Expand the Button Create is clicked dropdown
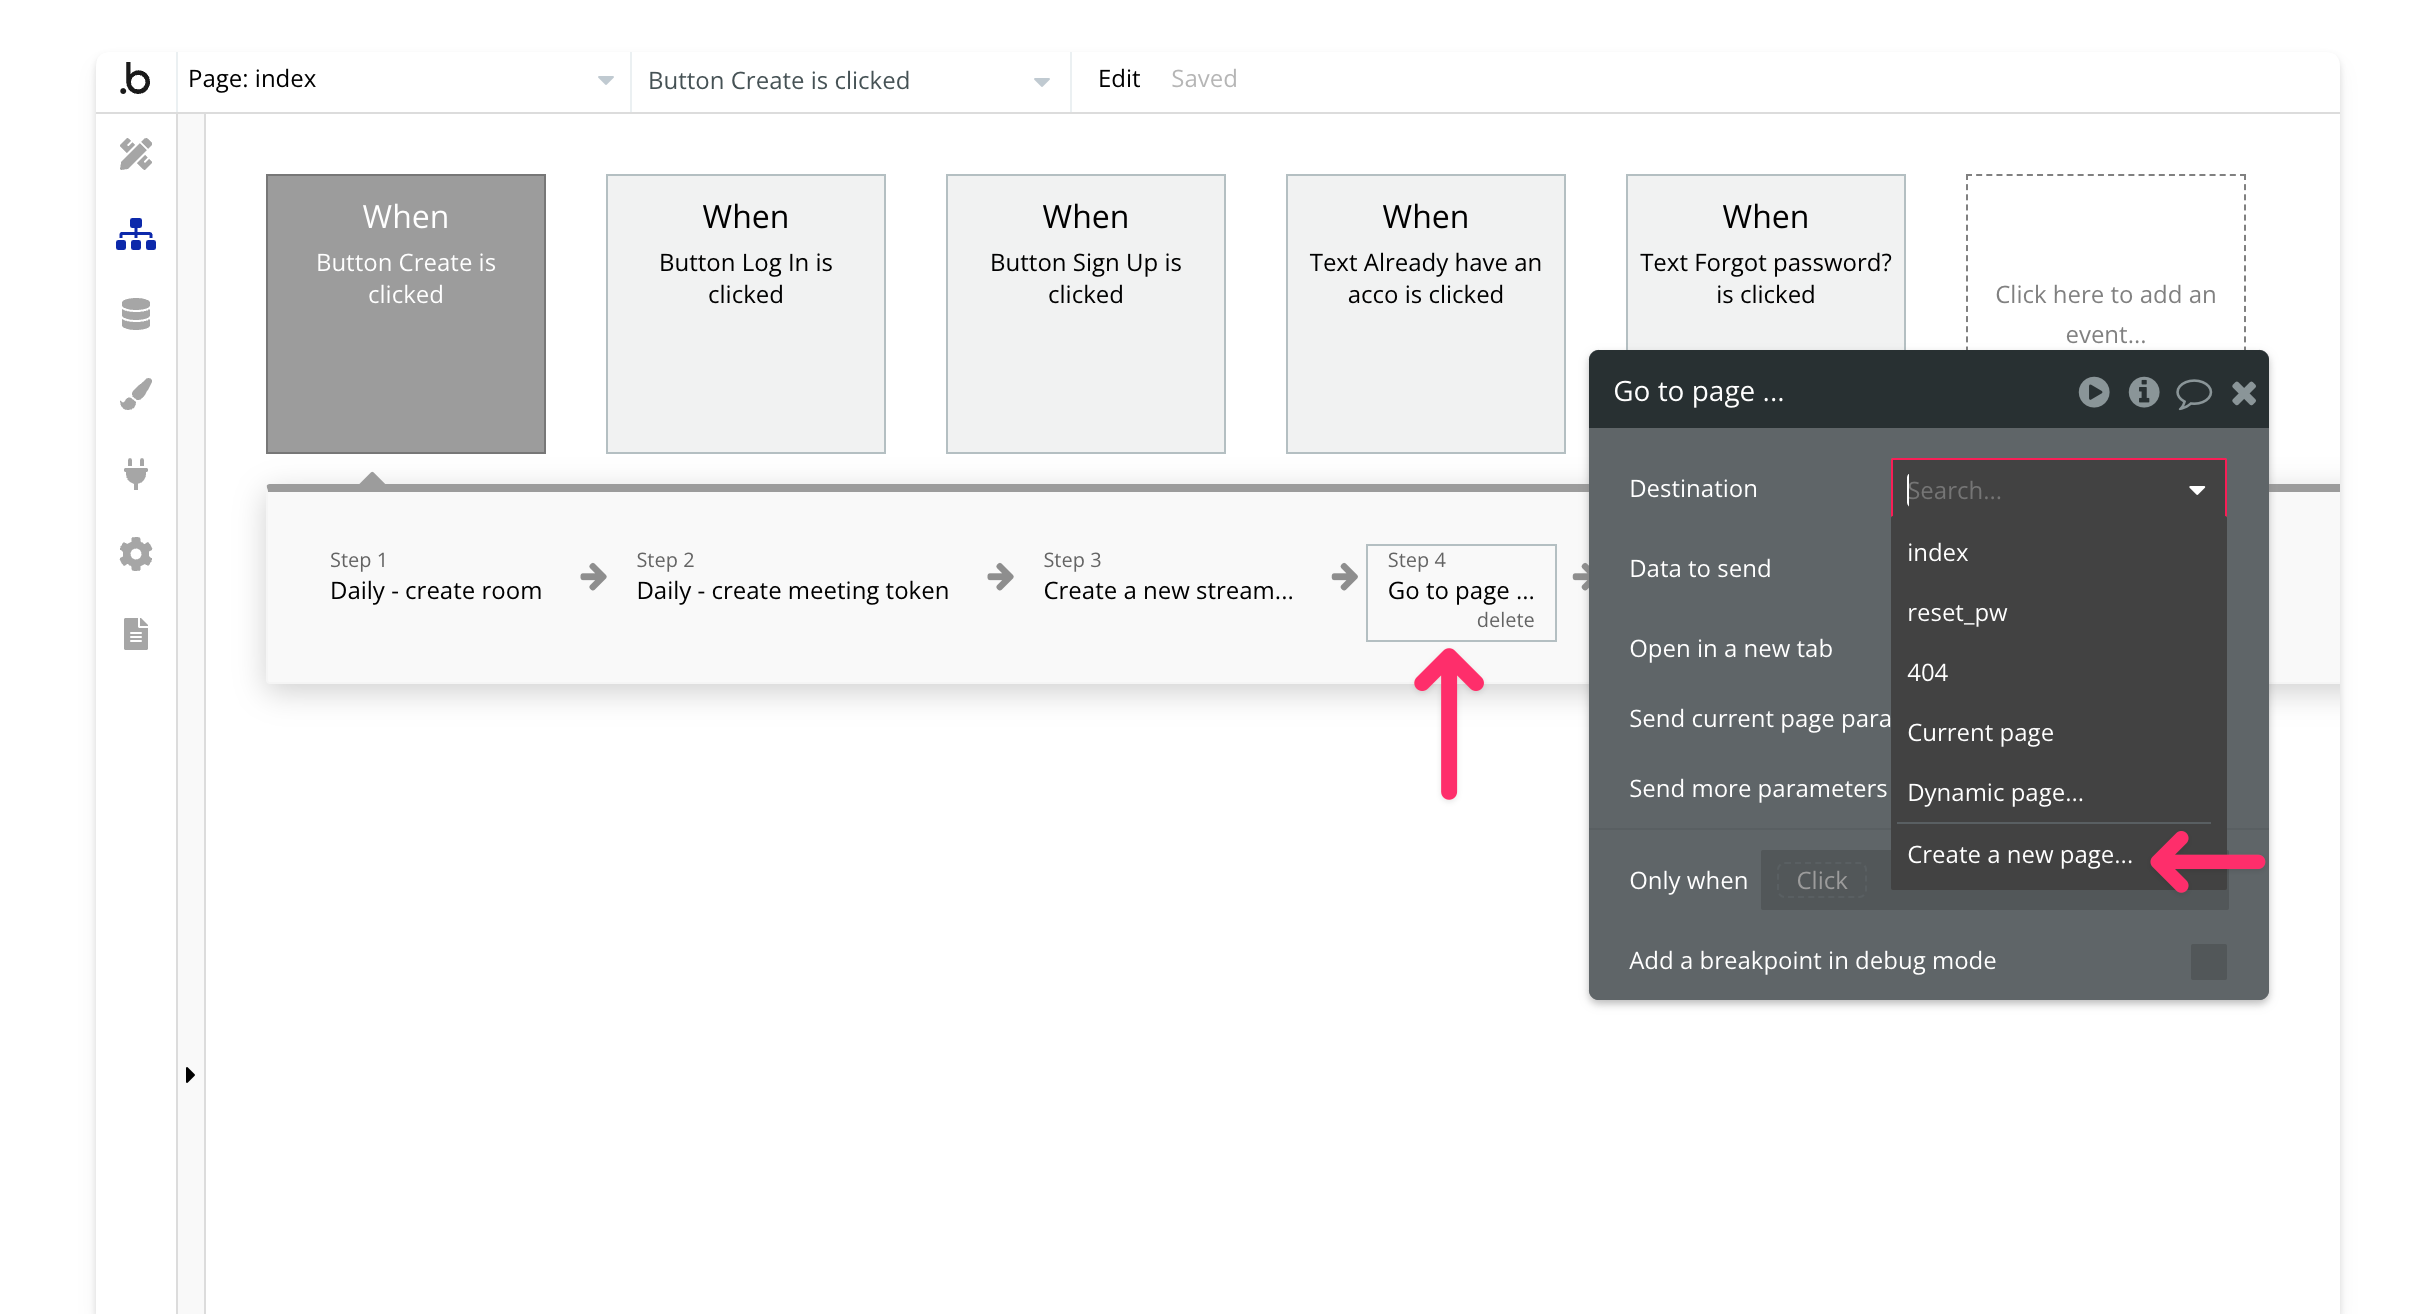Image resolution: width=2436 pixels, height=1314 pixels. pos(1041,81)
